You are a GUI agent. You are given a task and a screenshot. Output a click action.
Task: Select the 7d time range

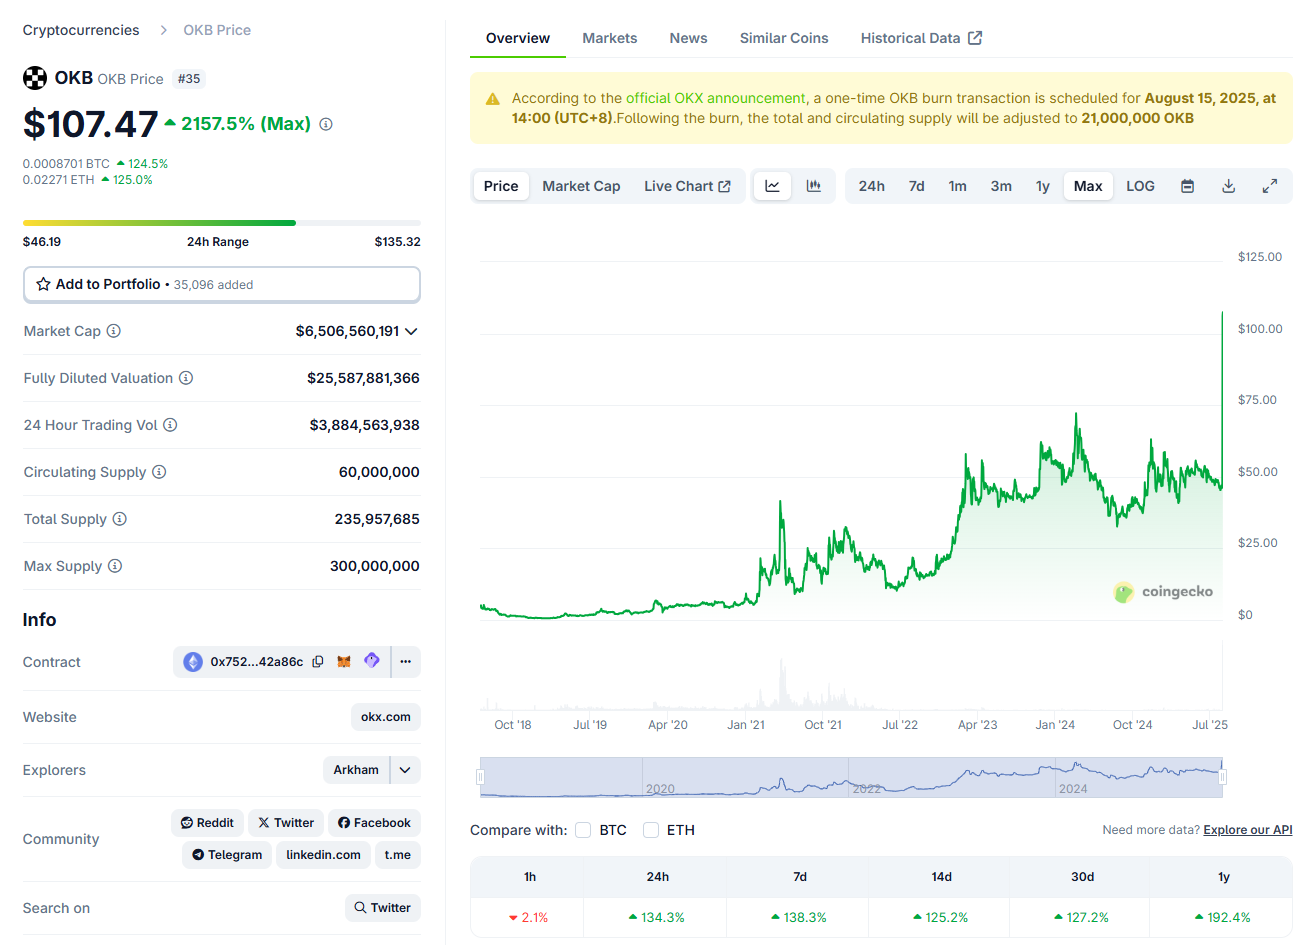[916, 186]
